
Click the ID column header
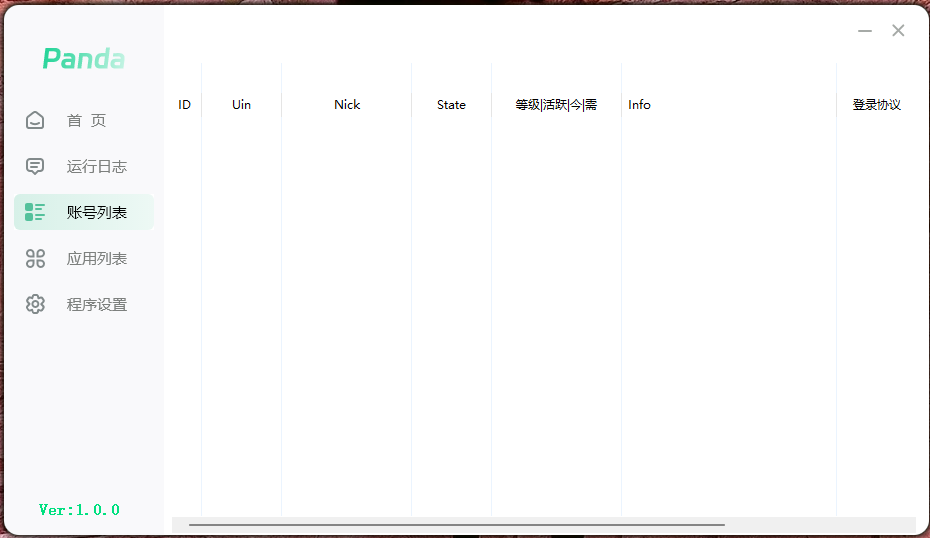pos(184,105)
